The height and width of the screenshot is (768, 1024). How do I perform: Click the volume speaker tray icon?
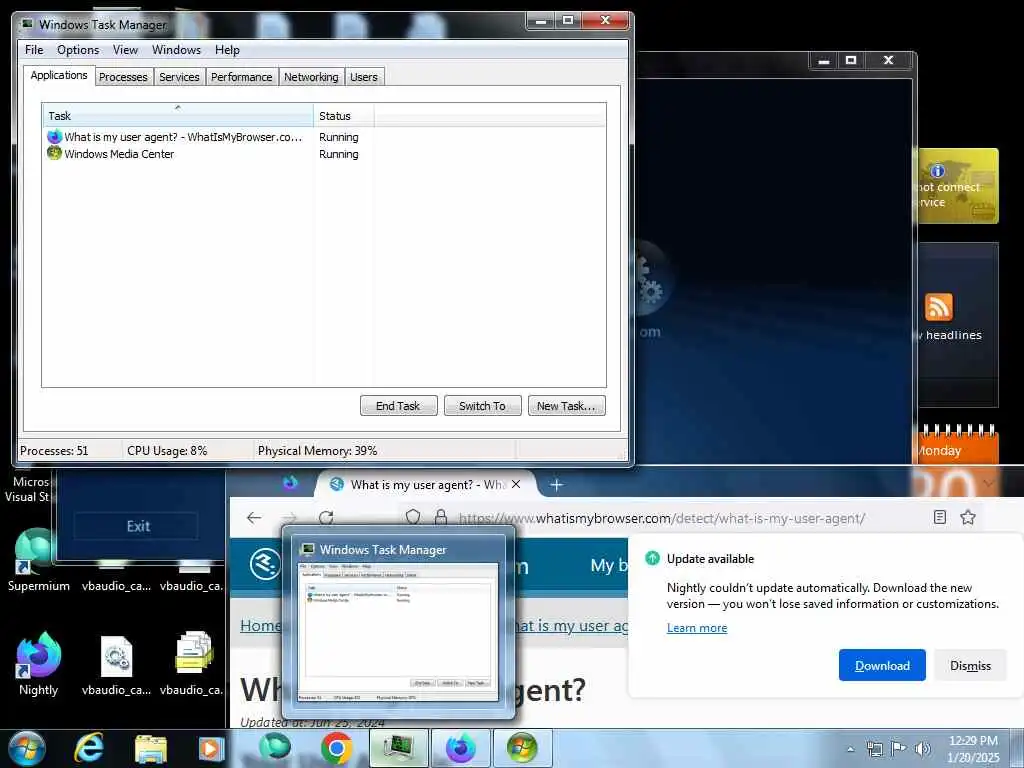click(923, 748)
